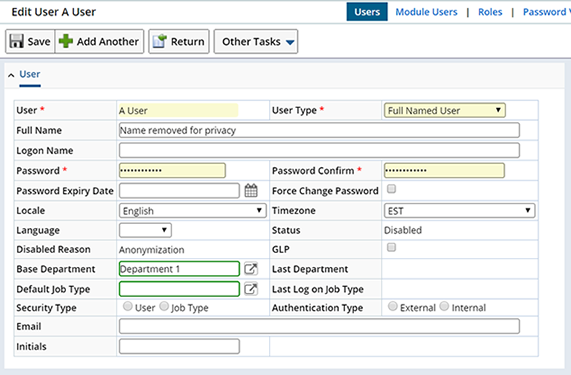The width and height of the screenshot is (571, 375).
Task: Expand the Timezone dropdown showing EST
Action: [460, 210]
